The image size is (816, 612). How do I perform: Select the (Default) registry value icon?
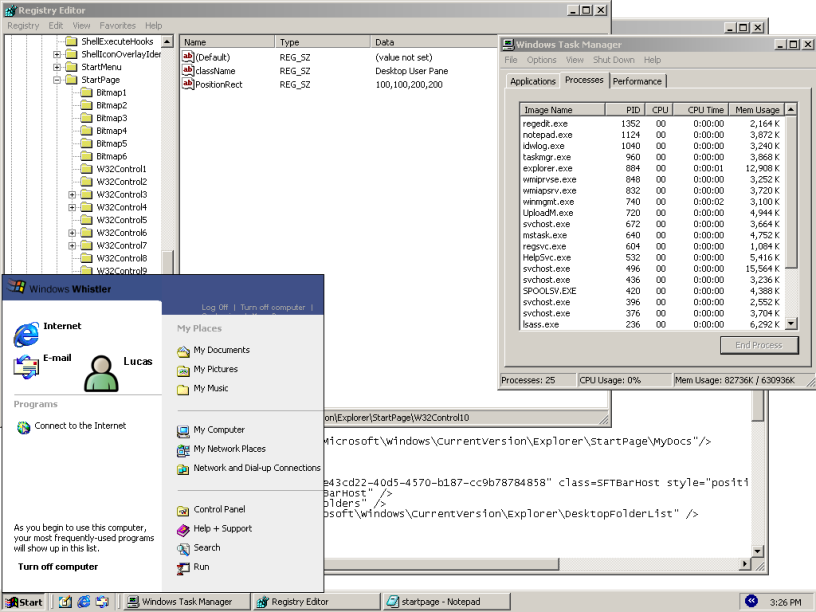(x=188, y=57)
